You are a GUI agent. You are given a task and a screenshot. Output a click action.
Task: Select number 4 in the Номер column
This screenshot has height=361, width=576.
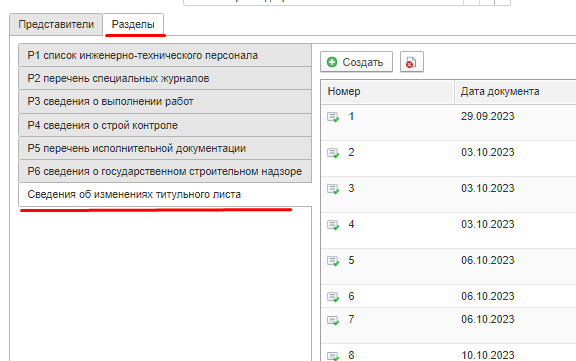(x=351, y=224)
